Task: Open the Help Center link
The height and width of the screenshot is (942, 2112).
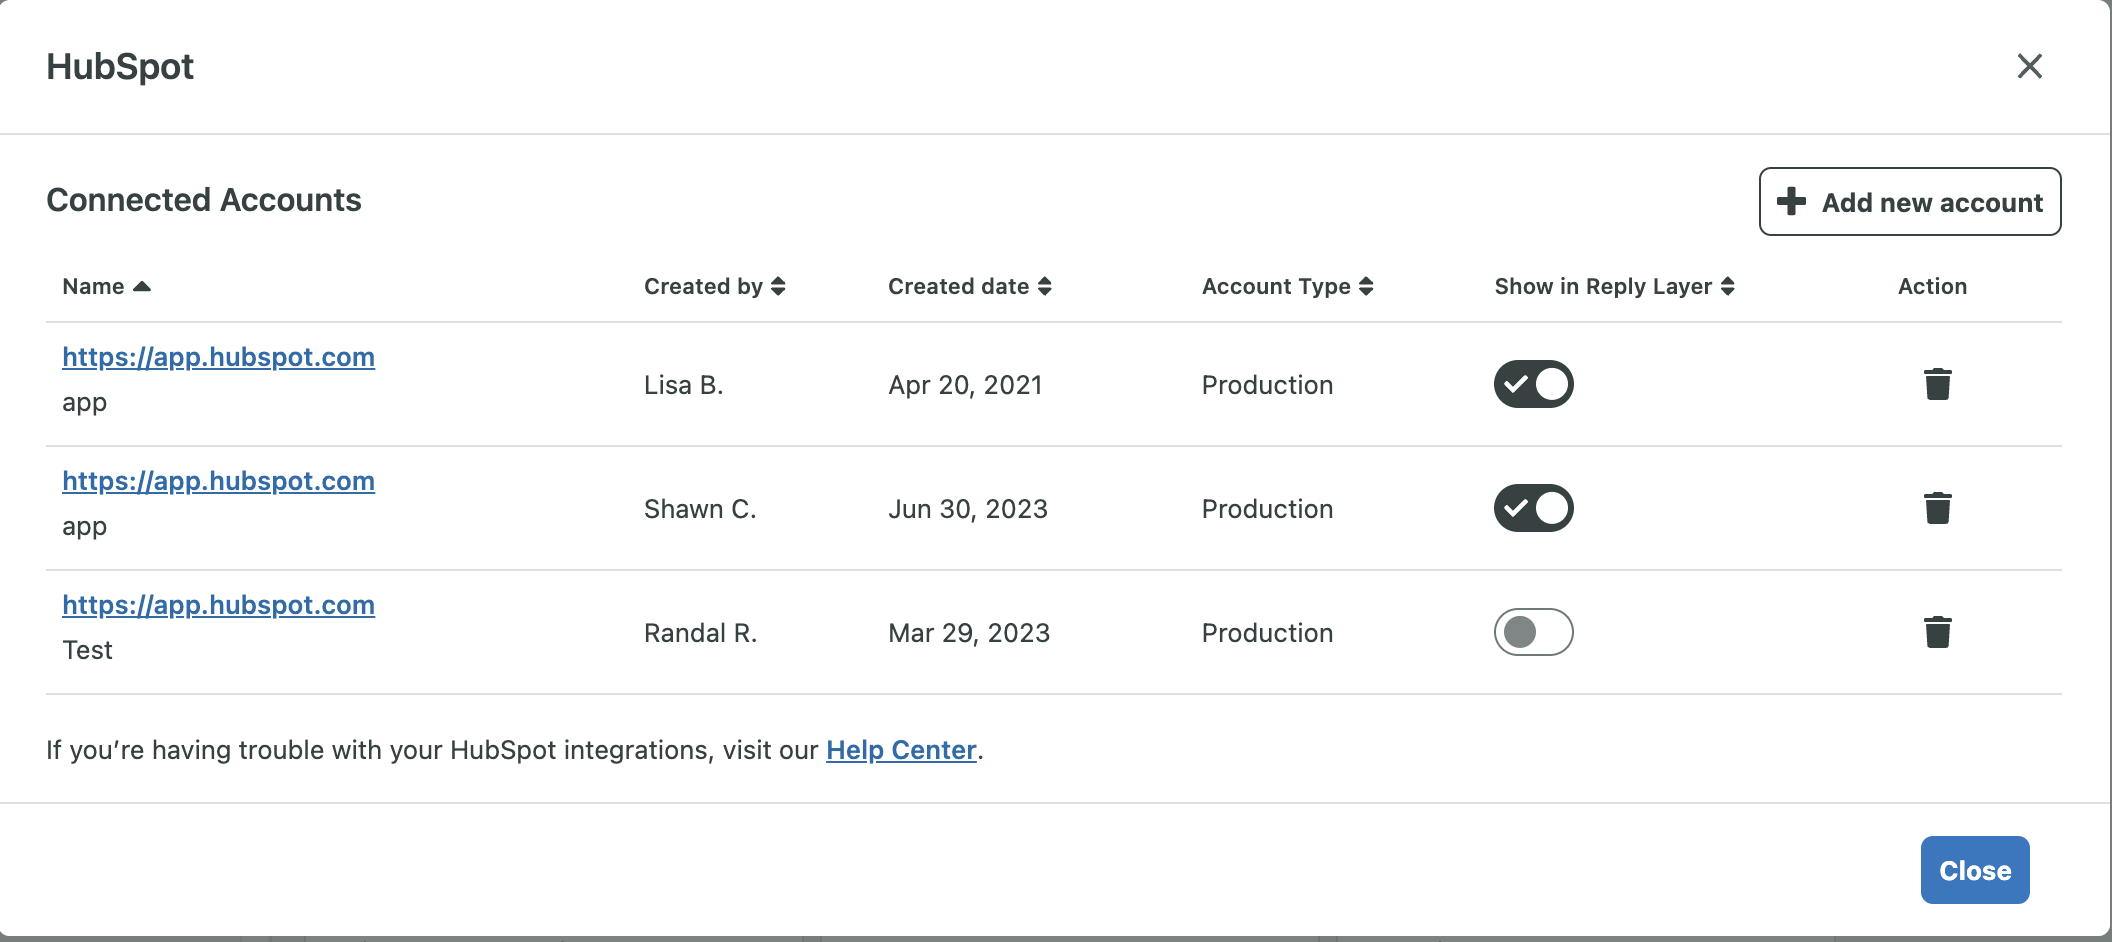Action: pos(900,750)
